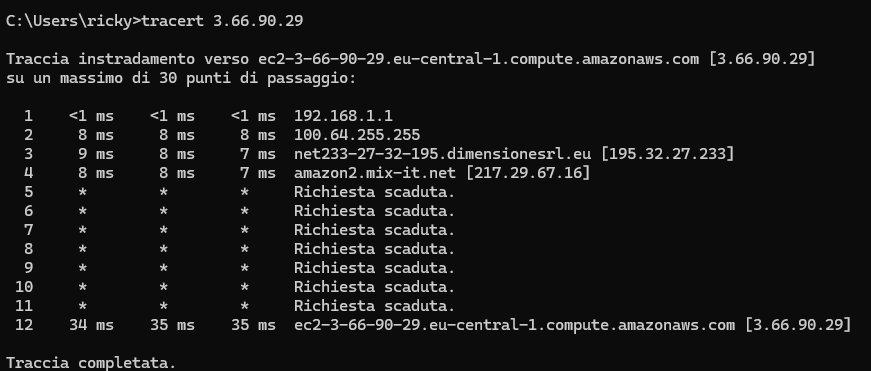871x371 pixels.
Task: Click the C:\Users\ricky prompt path
Action: (x=70, y=21)
